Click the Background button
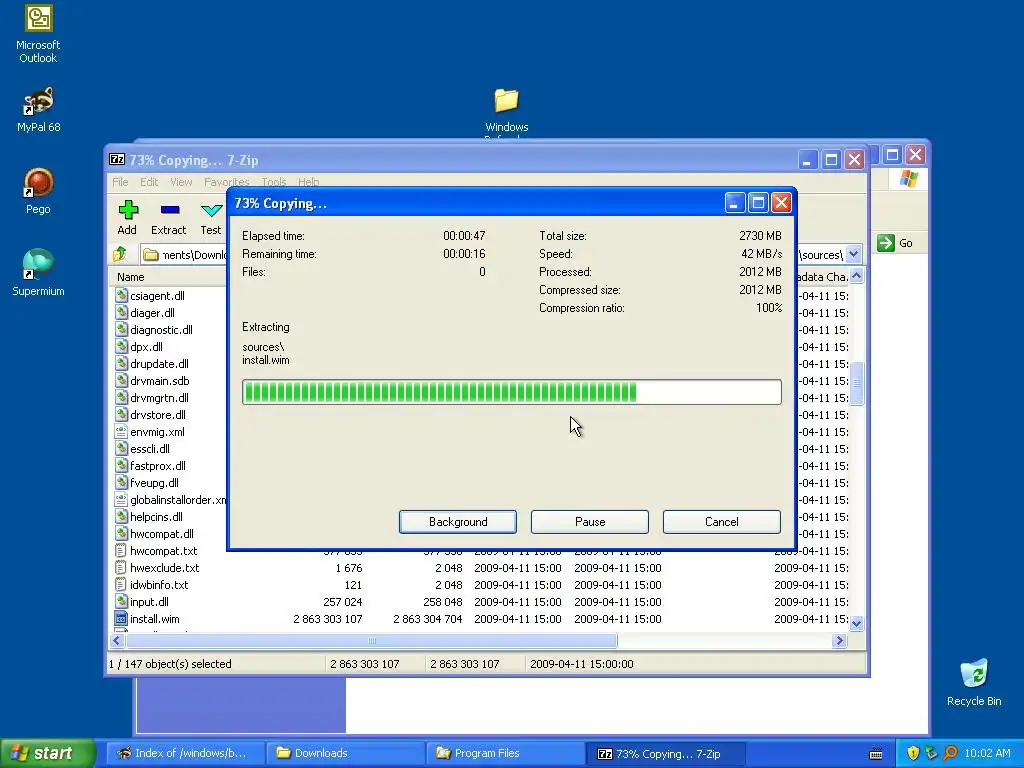This screenshot has width=1024, height=768. point(458,522)
